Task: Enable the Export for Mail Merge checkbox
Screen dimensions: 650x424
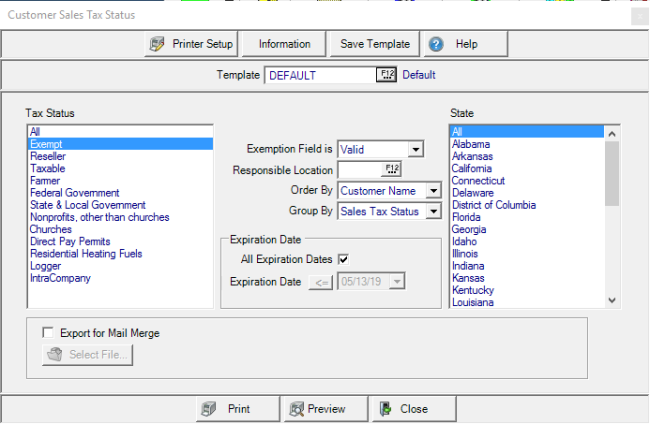Action: (48, 333)
